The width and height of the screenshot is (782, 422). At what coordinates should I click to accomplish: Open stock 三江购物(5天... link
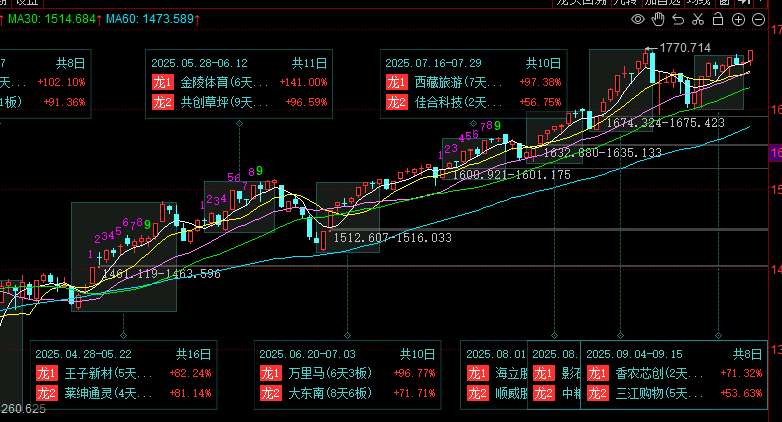[x=659, y=393]
